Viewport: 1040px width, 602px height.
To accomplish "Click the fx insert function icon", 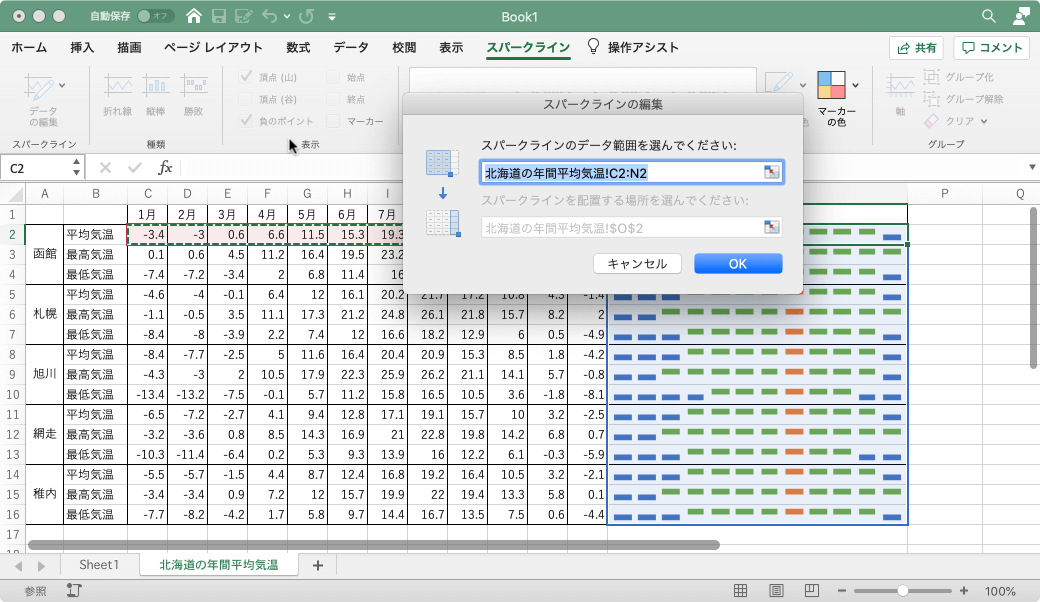I will pos(164,168).
